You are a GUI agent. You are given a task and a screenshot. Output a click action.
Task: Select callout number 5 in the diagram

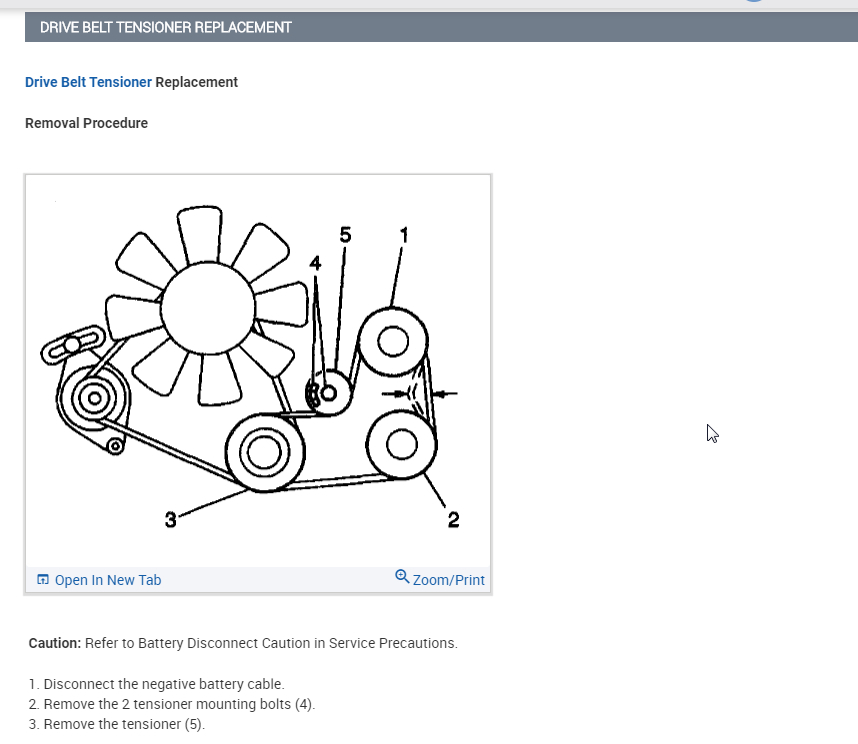click(x=345, y=235)
